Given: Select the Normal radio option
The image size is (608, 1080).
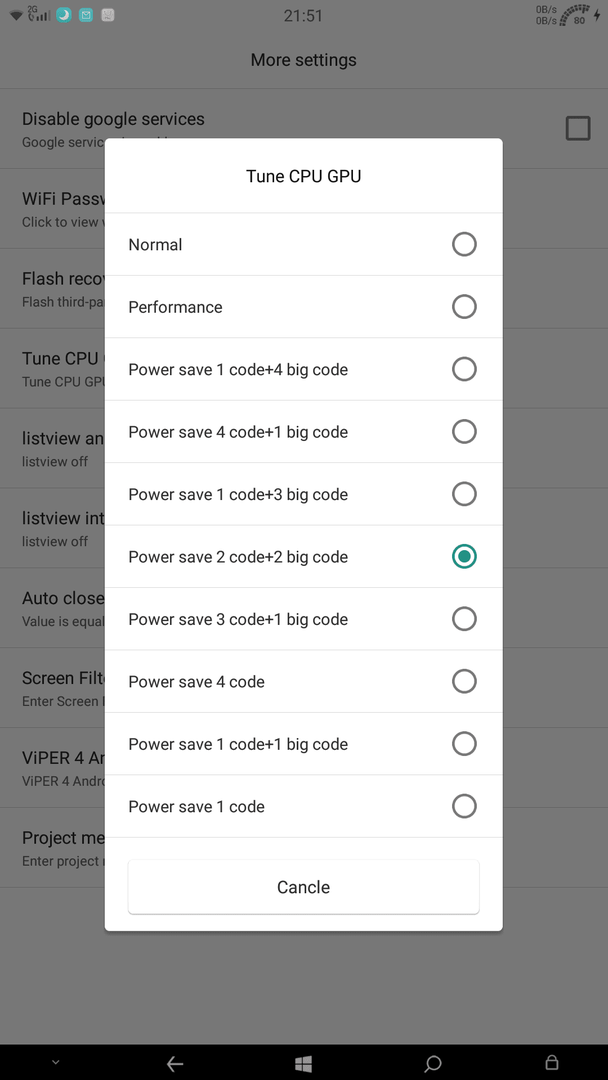Looking at the screenshot, I should point(304,245).
